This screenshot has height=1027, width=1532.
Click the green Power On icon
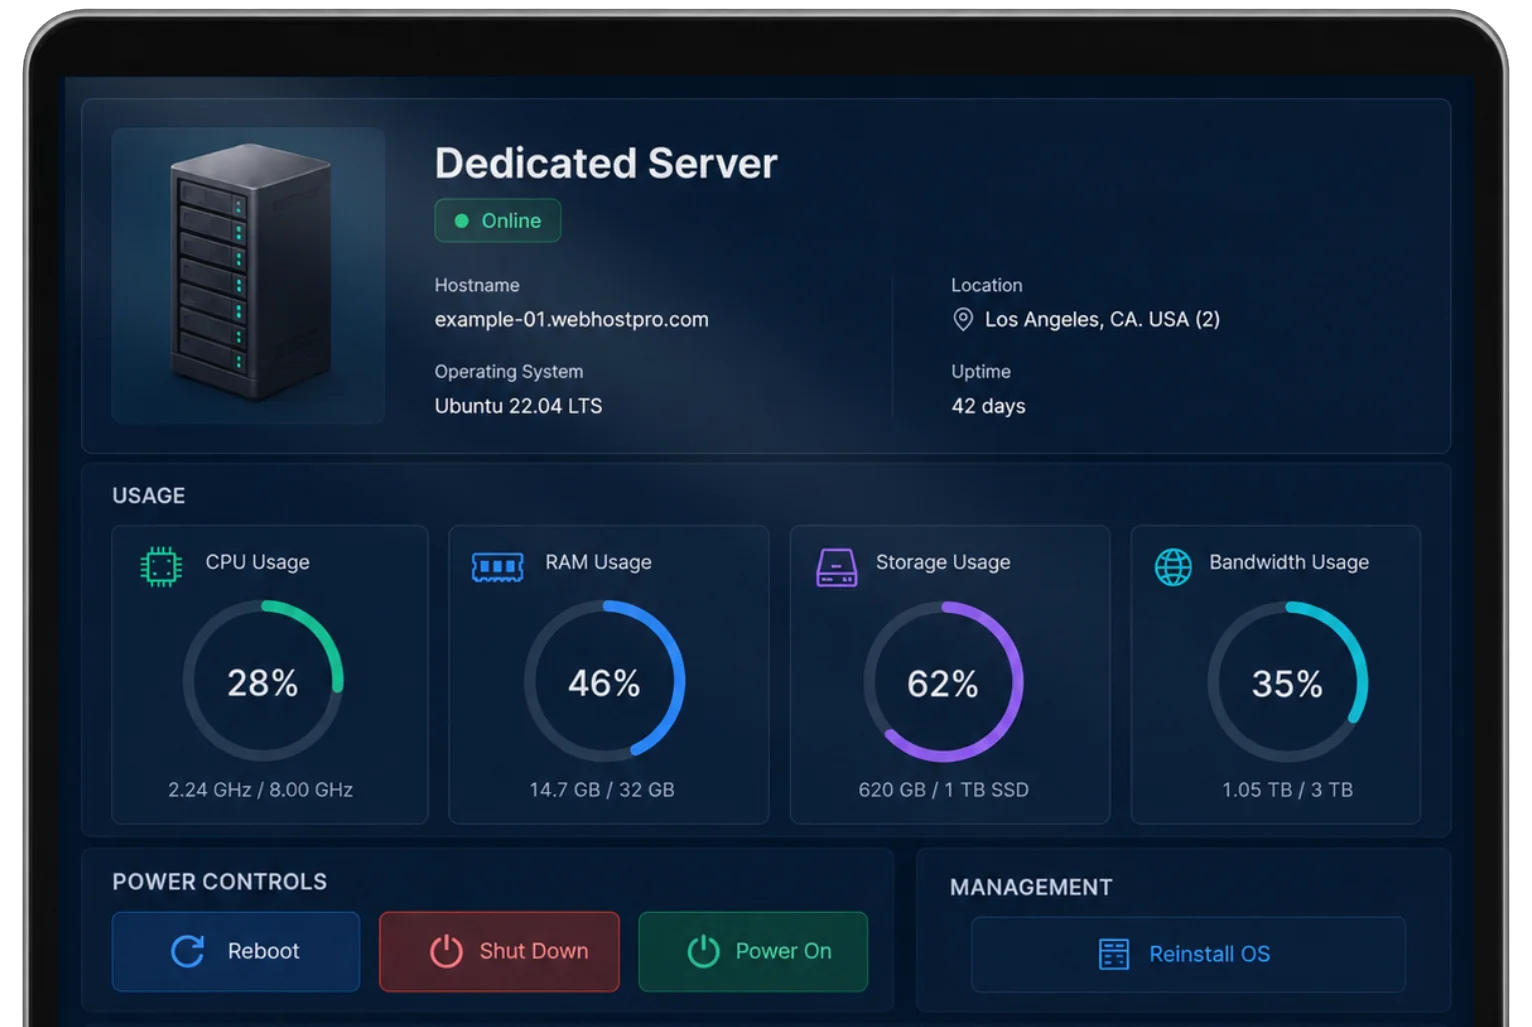[x=703, y=951]
